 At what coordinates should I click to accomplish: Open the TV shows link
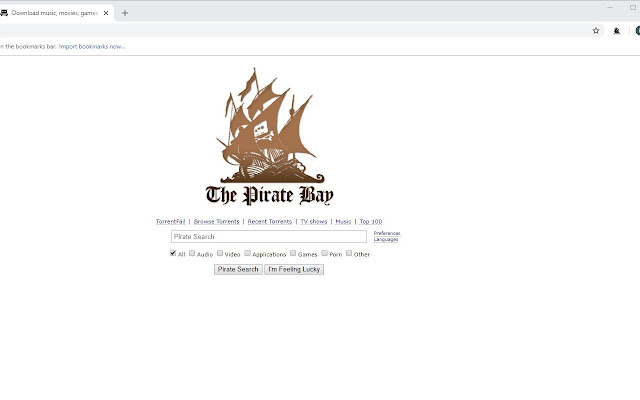313,222
